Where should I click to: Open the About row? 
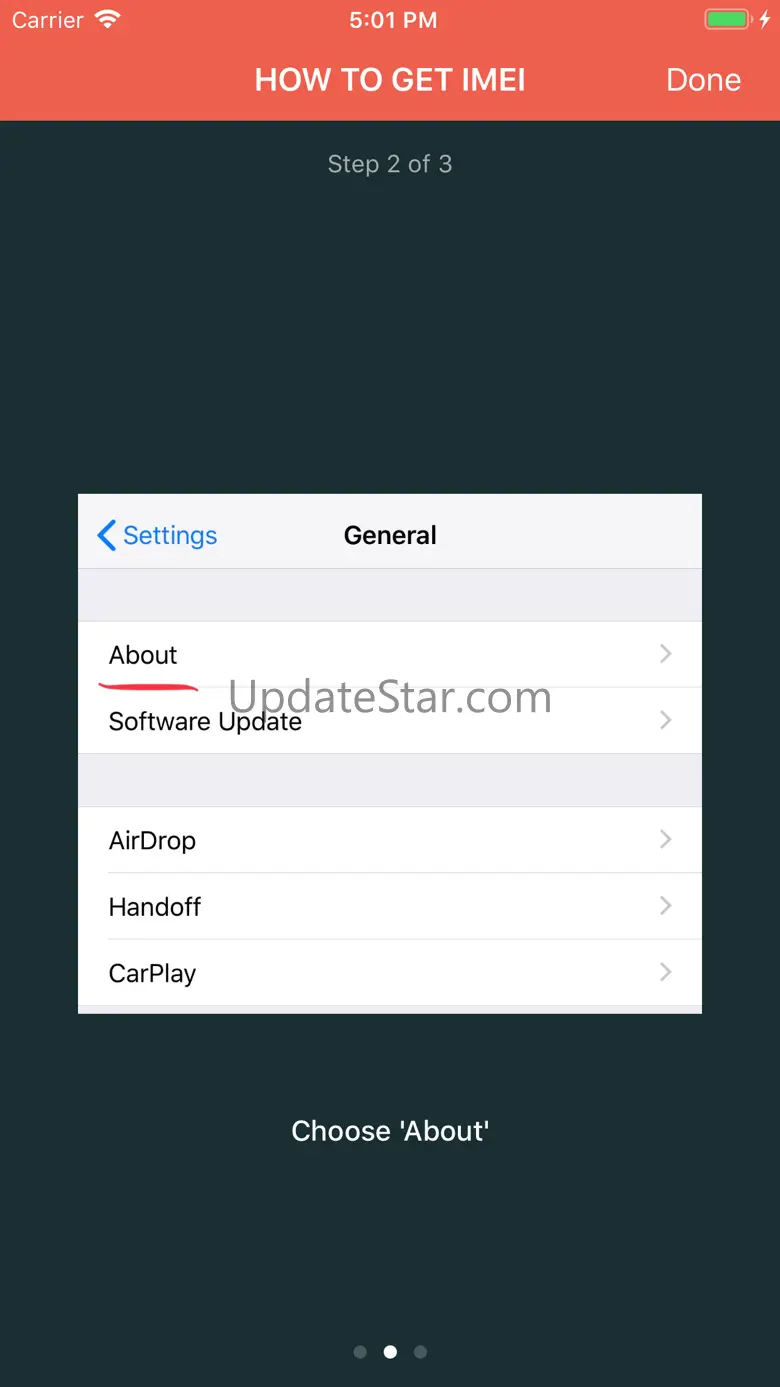pos(390,654)
